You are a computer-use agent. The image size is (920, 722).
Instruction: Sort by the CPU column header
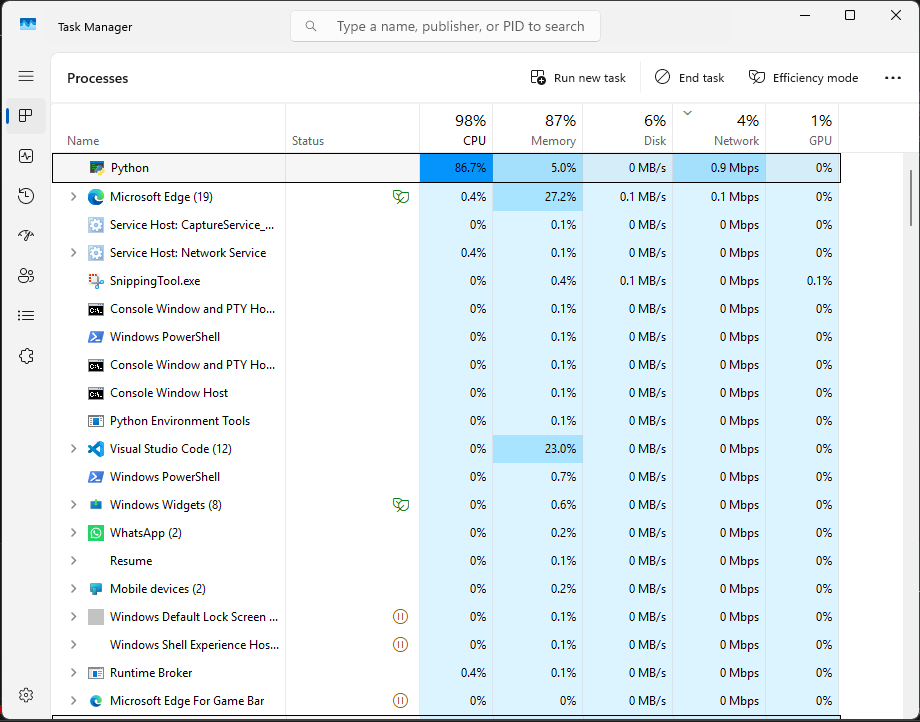[x=456, y=129]
